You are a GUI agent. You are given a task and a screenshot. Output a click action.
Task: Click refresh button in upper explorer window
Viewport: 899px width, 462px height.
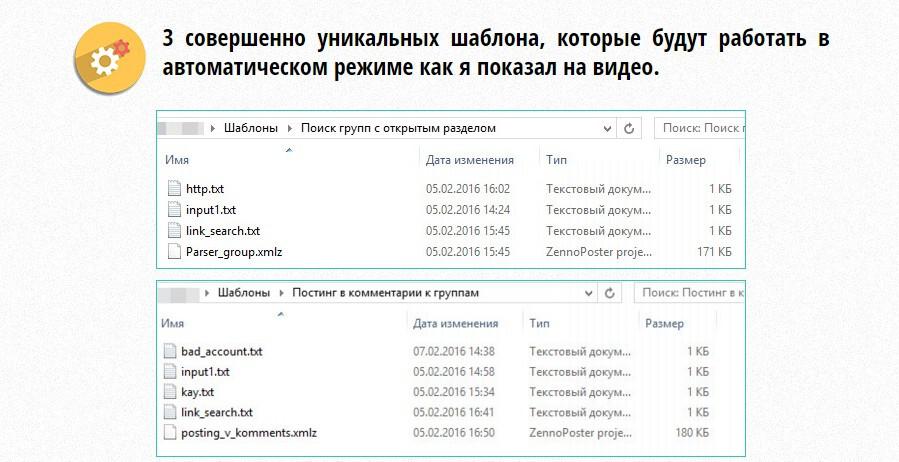pos(629,128)
